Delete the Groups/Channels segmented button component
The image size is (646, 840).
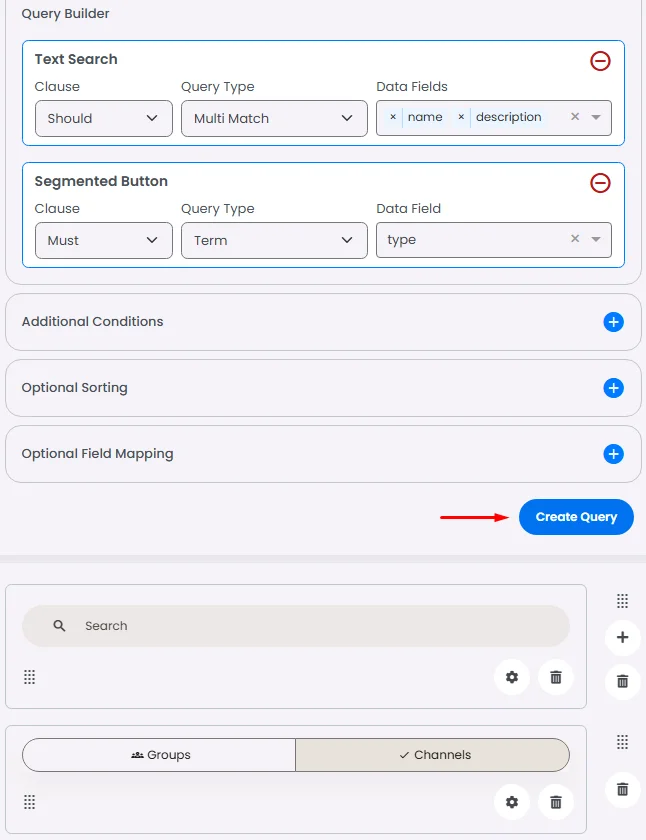click(x=556, y=801)
